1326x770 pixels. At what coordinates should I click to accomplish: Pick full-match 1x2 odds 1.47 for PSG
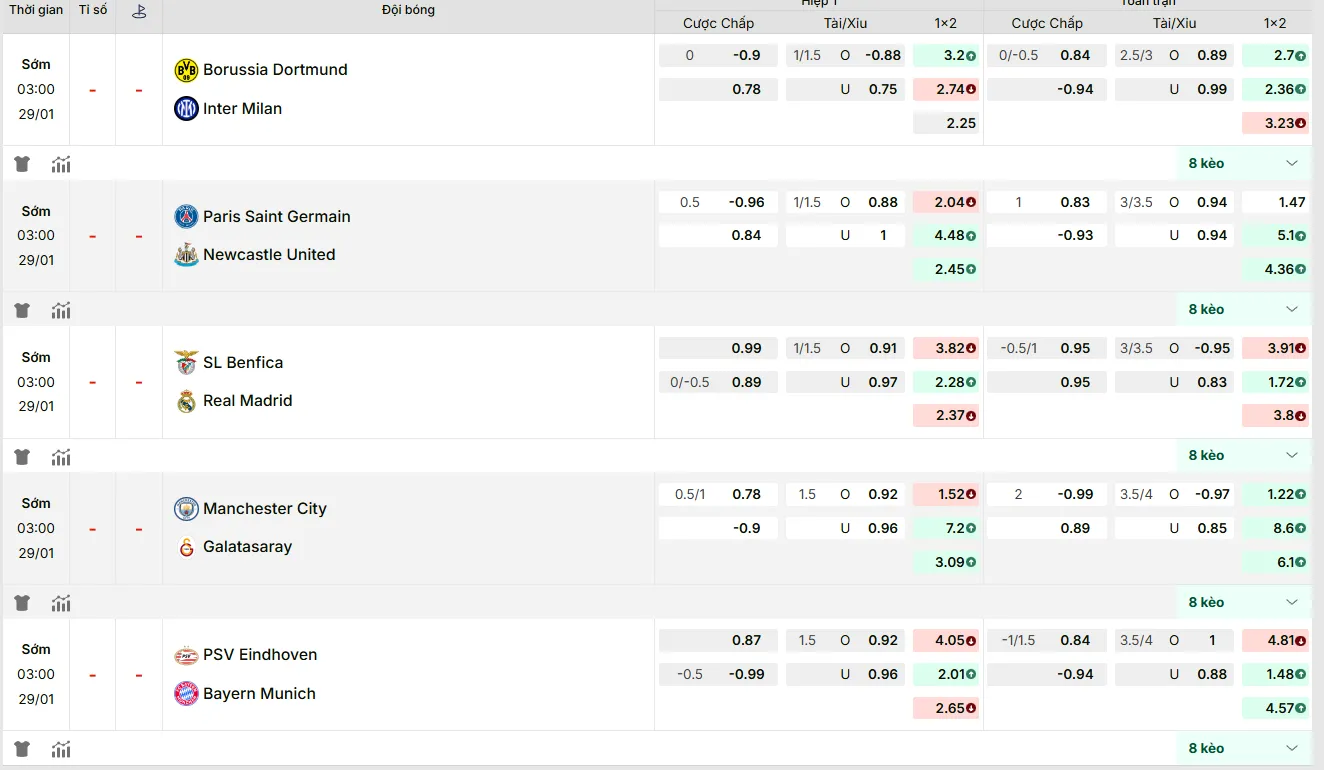(x=1276, y=202)
